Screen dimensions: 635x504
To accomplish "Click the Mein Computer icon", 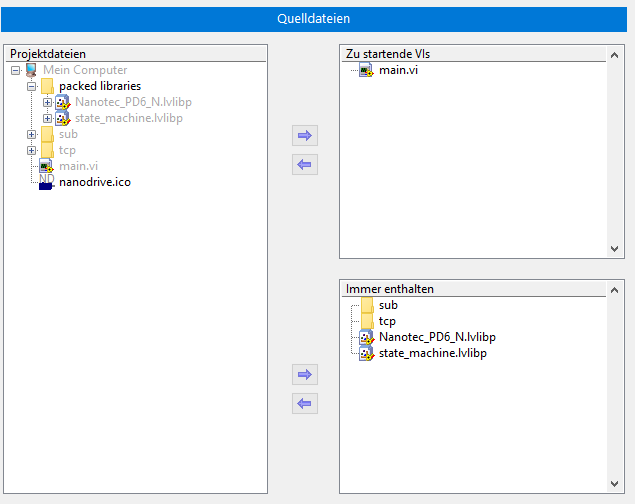I will click(31, 70).
